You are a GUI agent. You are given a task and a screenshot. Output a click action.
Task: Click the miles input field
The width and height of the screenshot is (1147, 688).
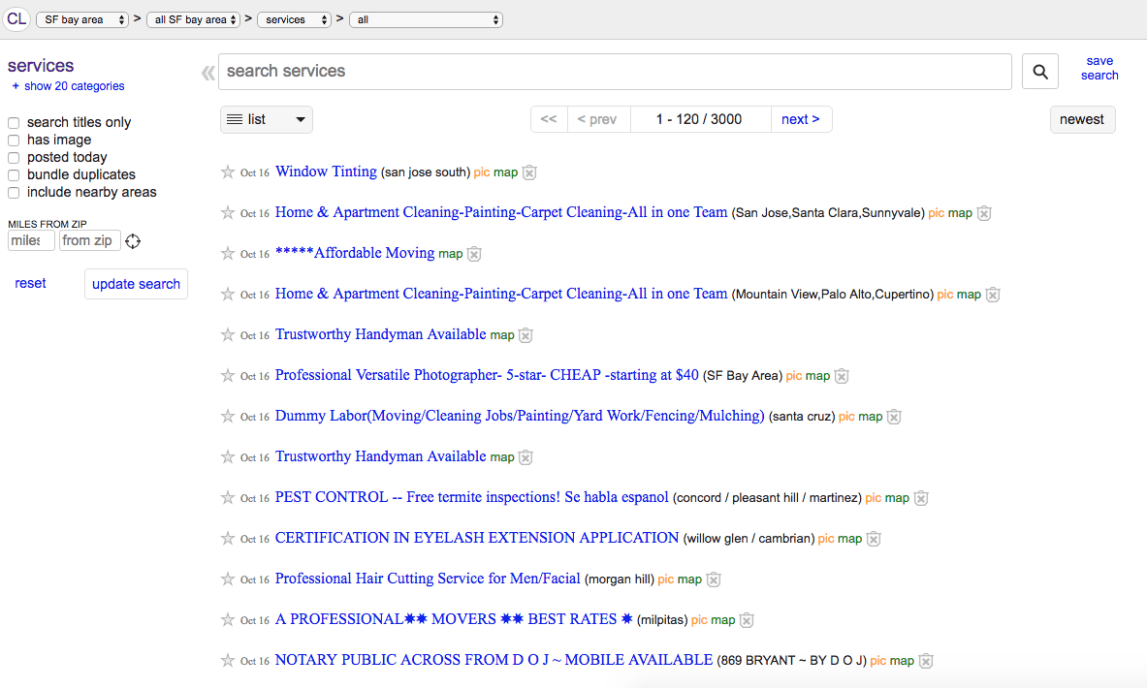point(31,241)
